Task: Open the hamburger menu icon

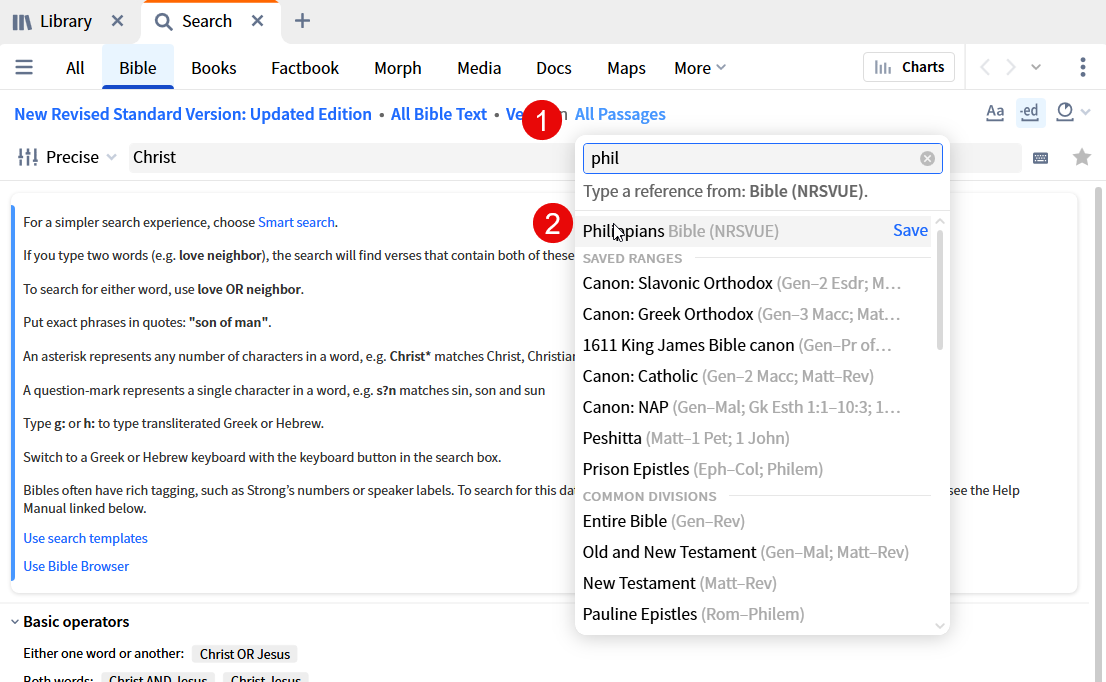Action: [x=24, y=68]
